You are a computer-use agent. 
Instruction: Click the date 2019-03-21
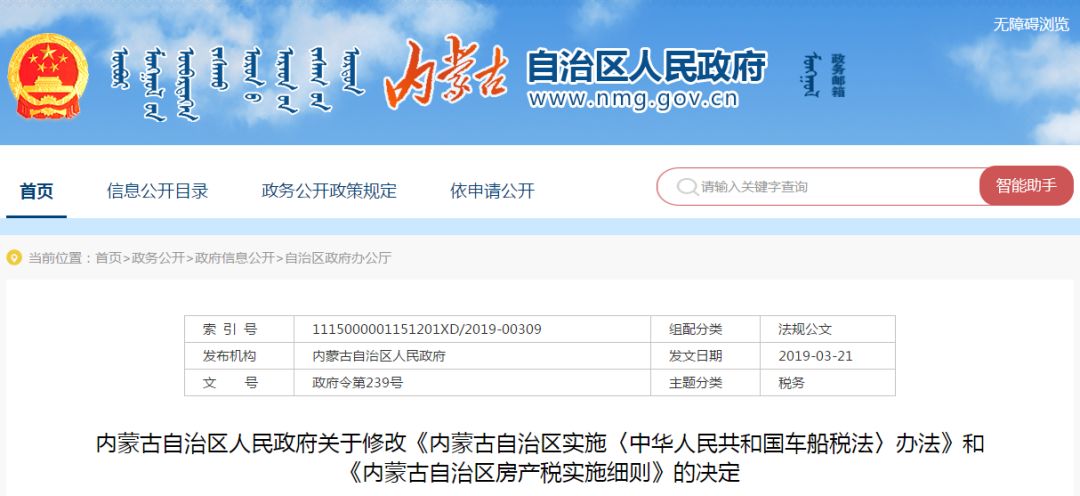[816, 356]
